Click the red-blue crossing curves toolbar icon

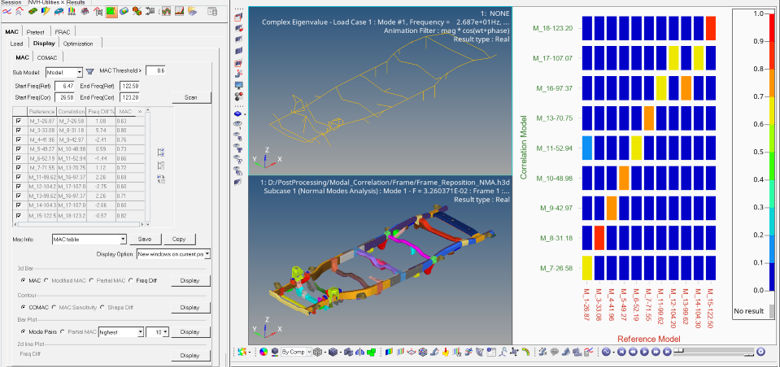[7, 10]
